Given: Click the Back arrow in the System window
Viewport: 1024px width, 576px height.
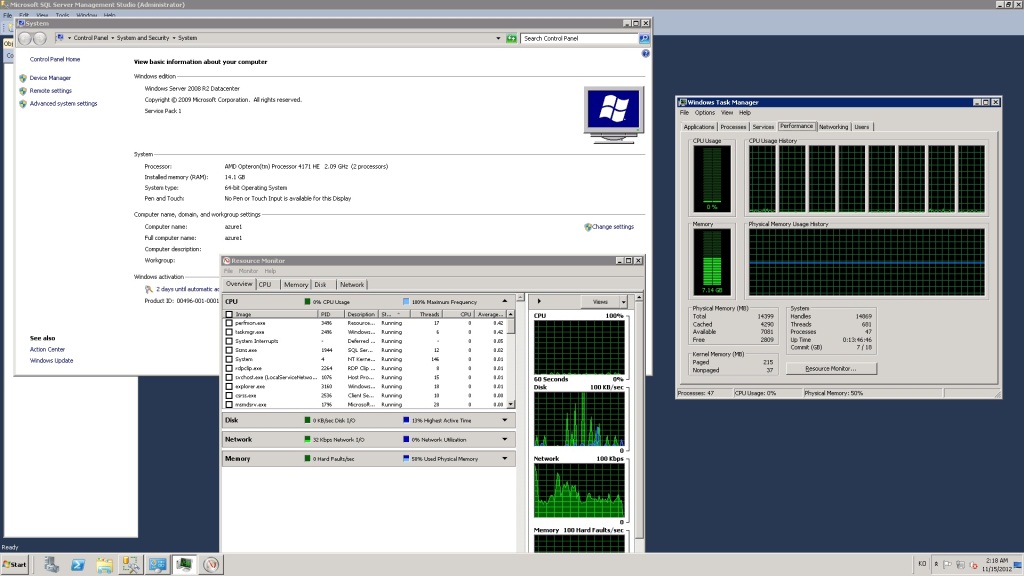Looking at the screenshot, I should [25, 39].
